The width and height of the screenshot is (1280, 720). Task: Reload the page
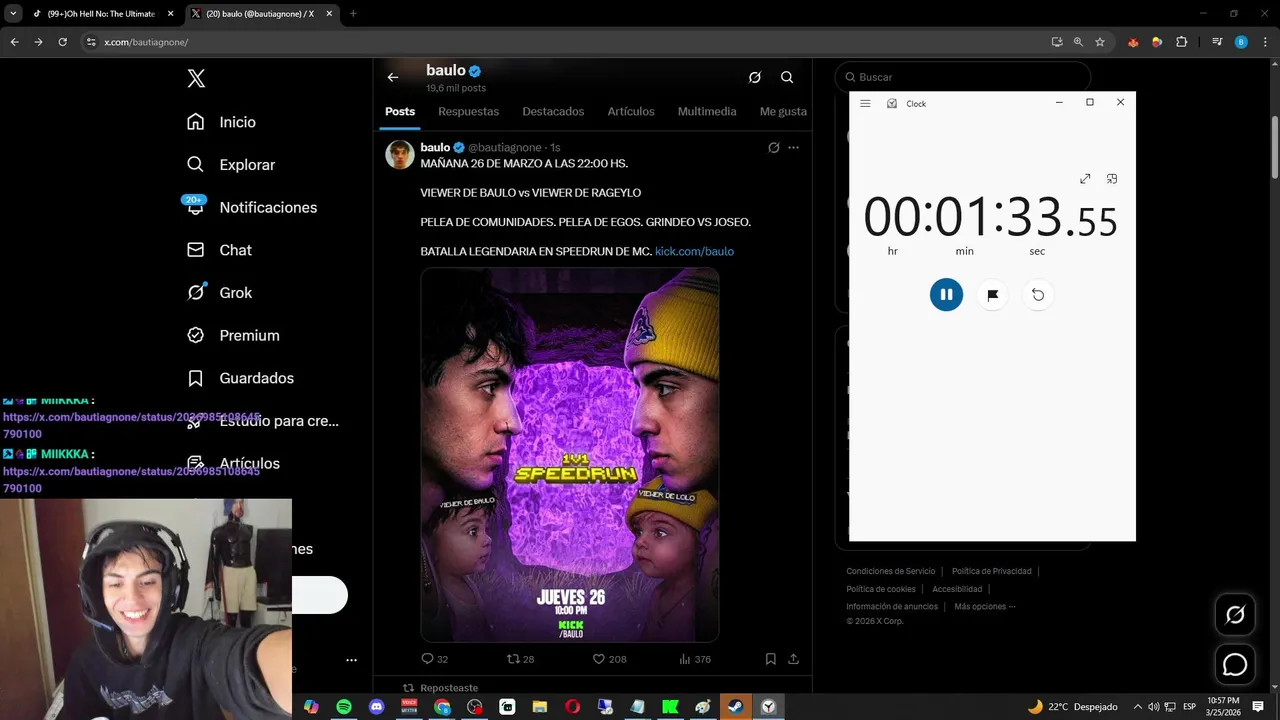tap(62, 42)
